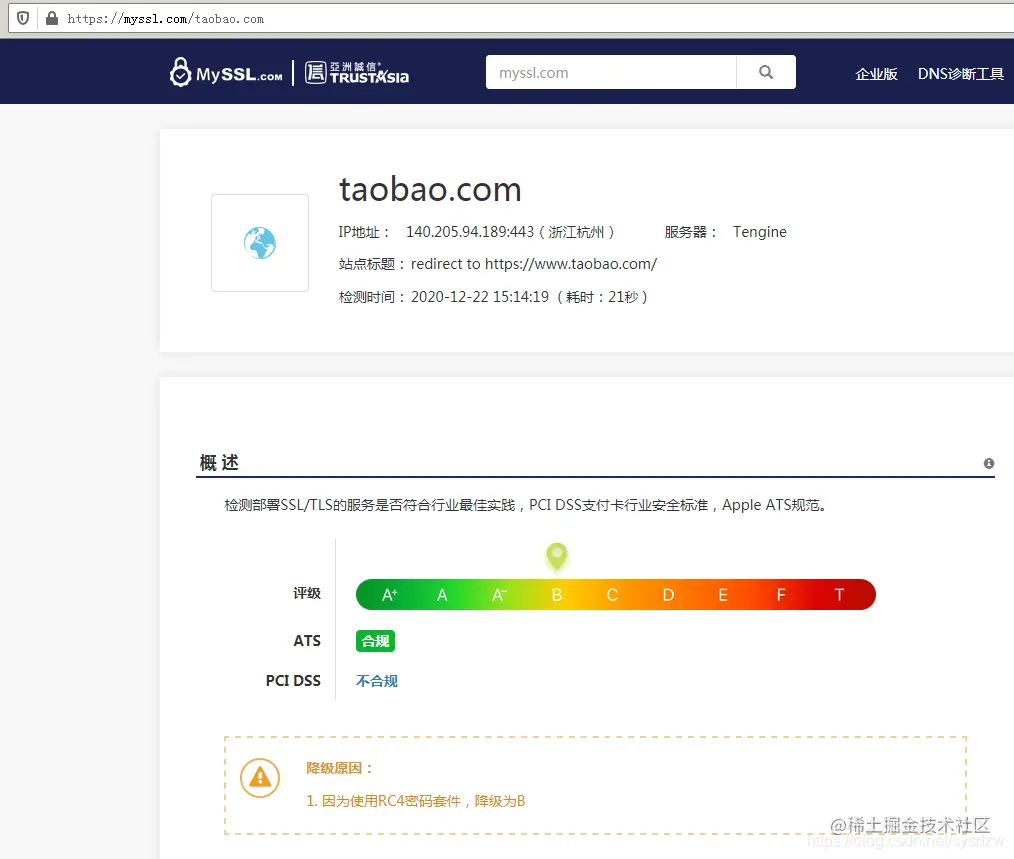
Task: Click the taobao.com domain heading
Action: coord(430,190)
